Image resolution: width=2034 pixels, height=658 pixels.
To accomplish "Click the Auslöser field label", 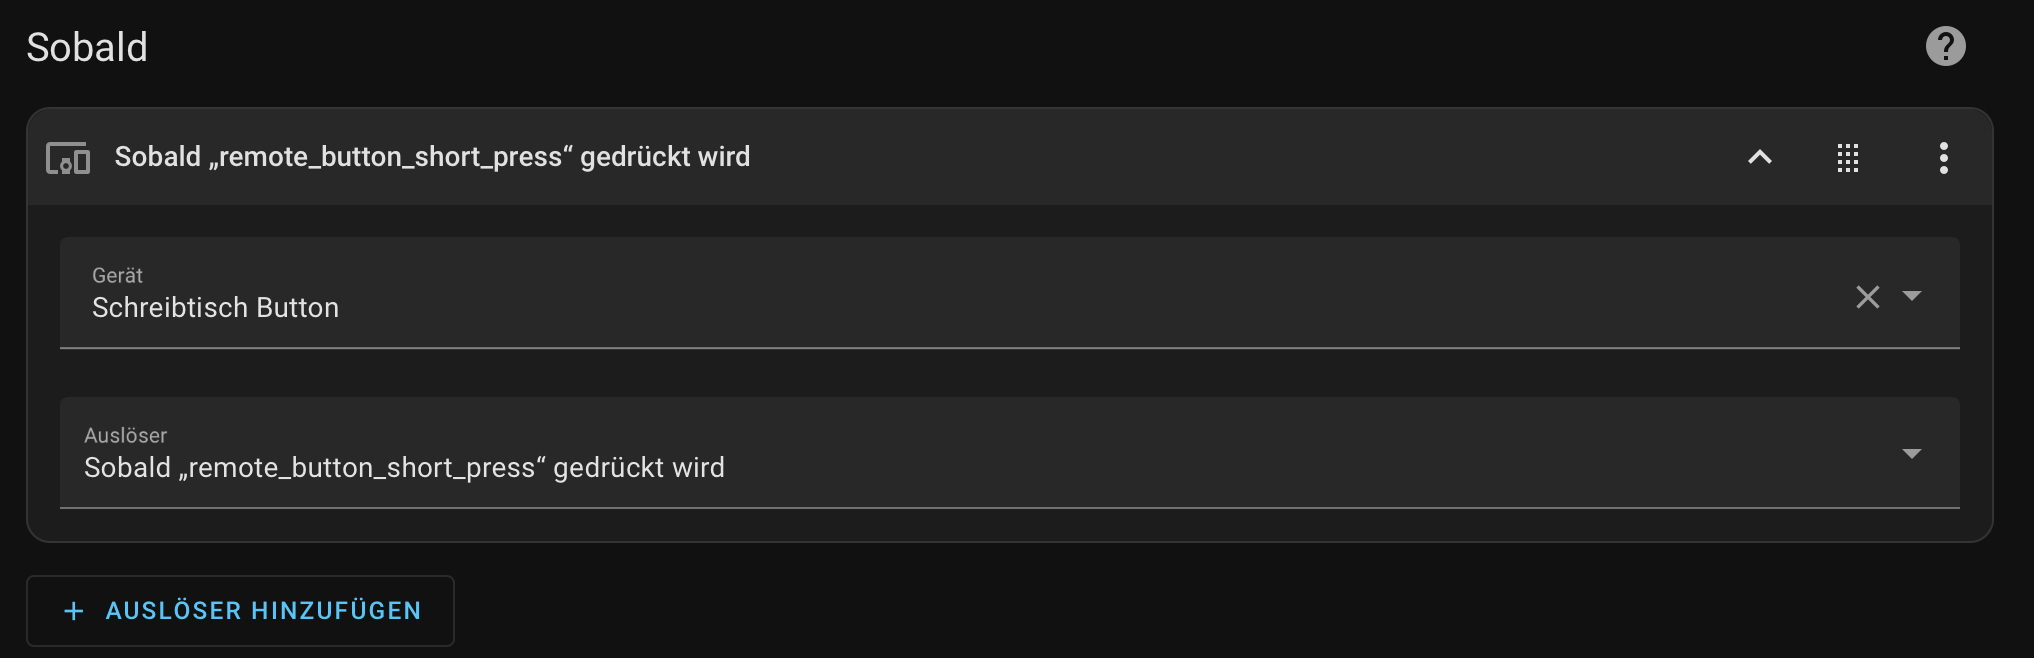I will 125,435.
